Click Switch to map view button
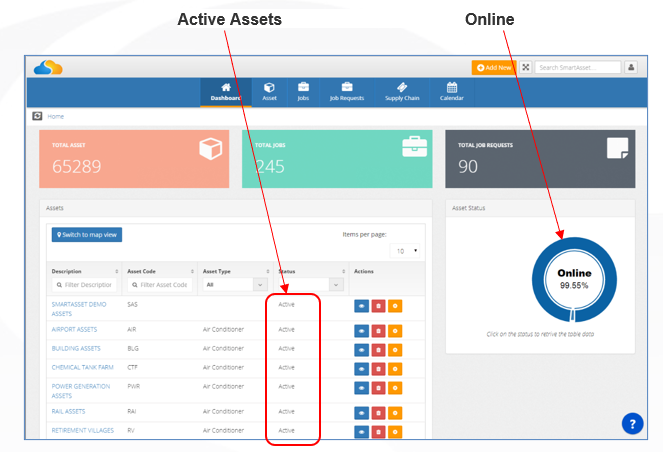The height and width of the screenshot is (452, 663). (87, 235)
